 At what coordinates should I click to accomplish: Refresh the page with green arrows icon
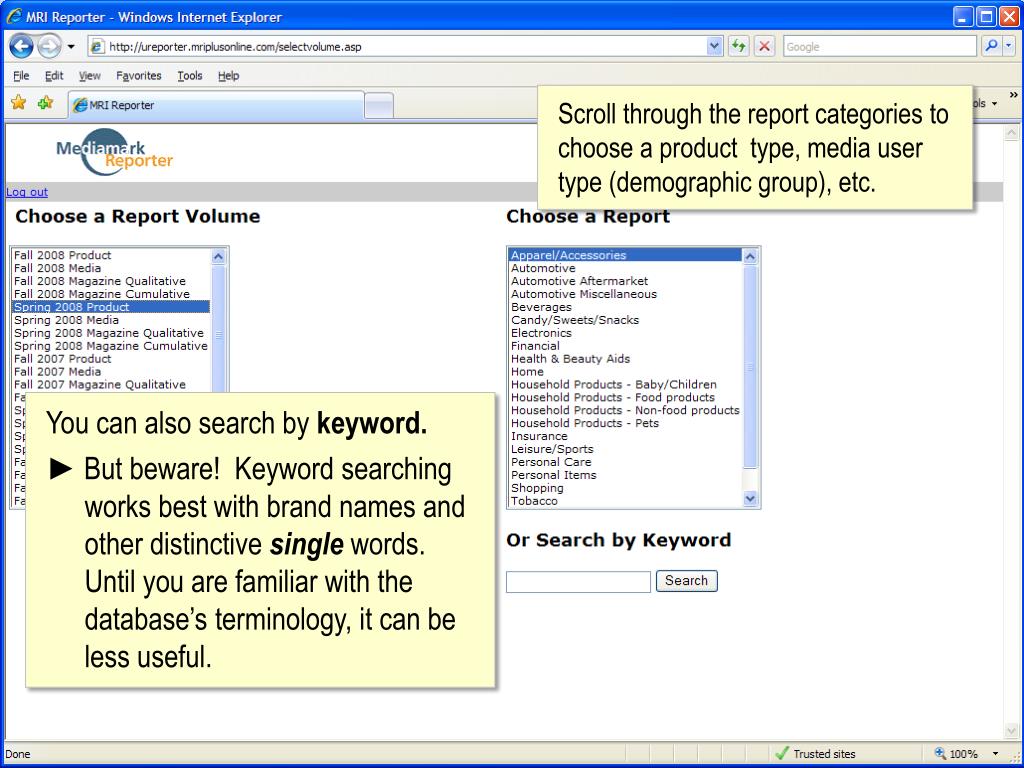[739, 46]
